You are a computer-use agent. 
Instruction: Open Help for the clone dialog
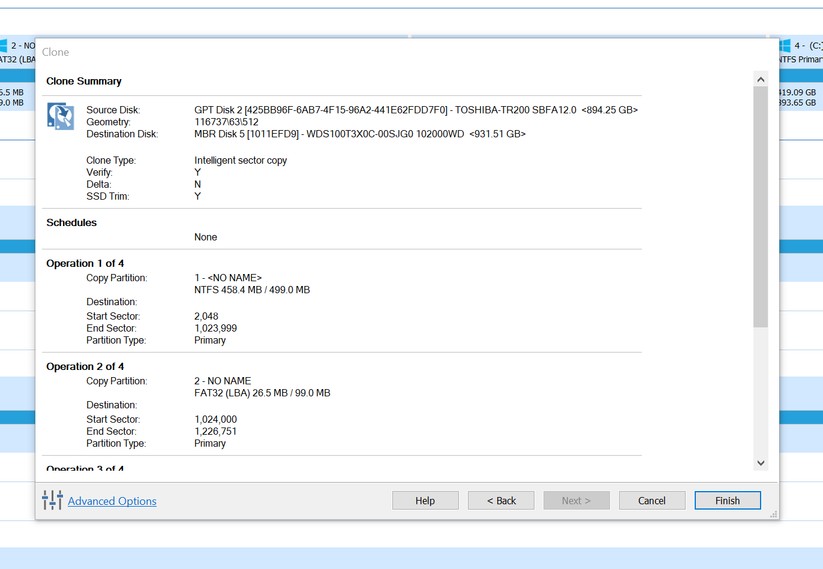tap(425, 500)
